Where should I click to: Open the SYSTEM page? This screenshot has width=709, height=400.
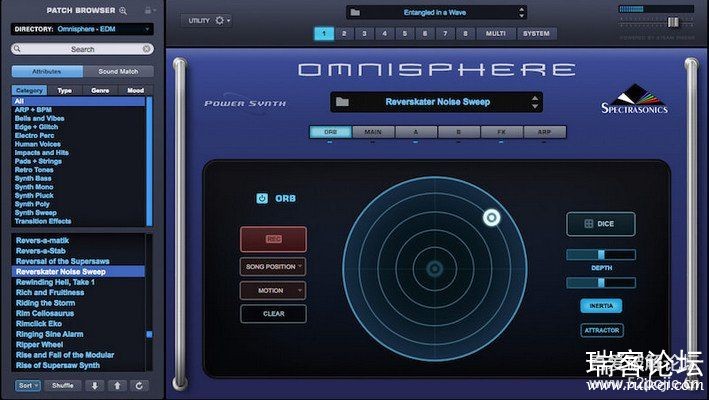click(x=536, y=33)
